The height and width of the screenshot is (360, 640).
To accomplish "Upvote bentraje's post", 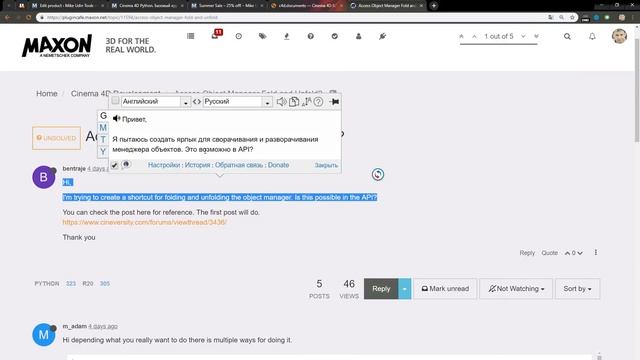I will 567,253.
